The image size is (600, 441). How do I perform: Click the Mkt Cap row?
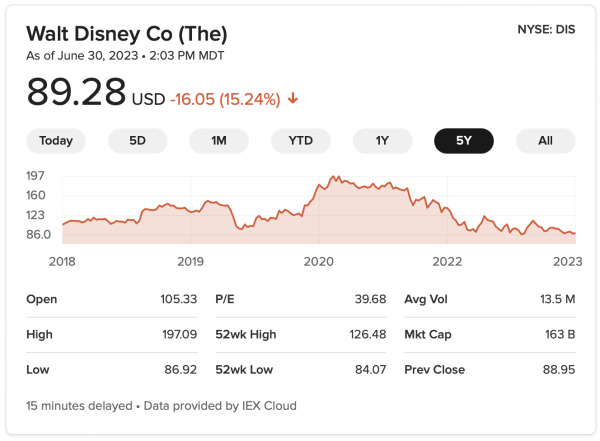(x=489, y=334)
